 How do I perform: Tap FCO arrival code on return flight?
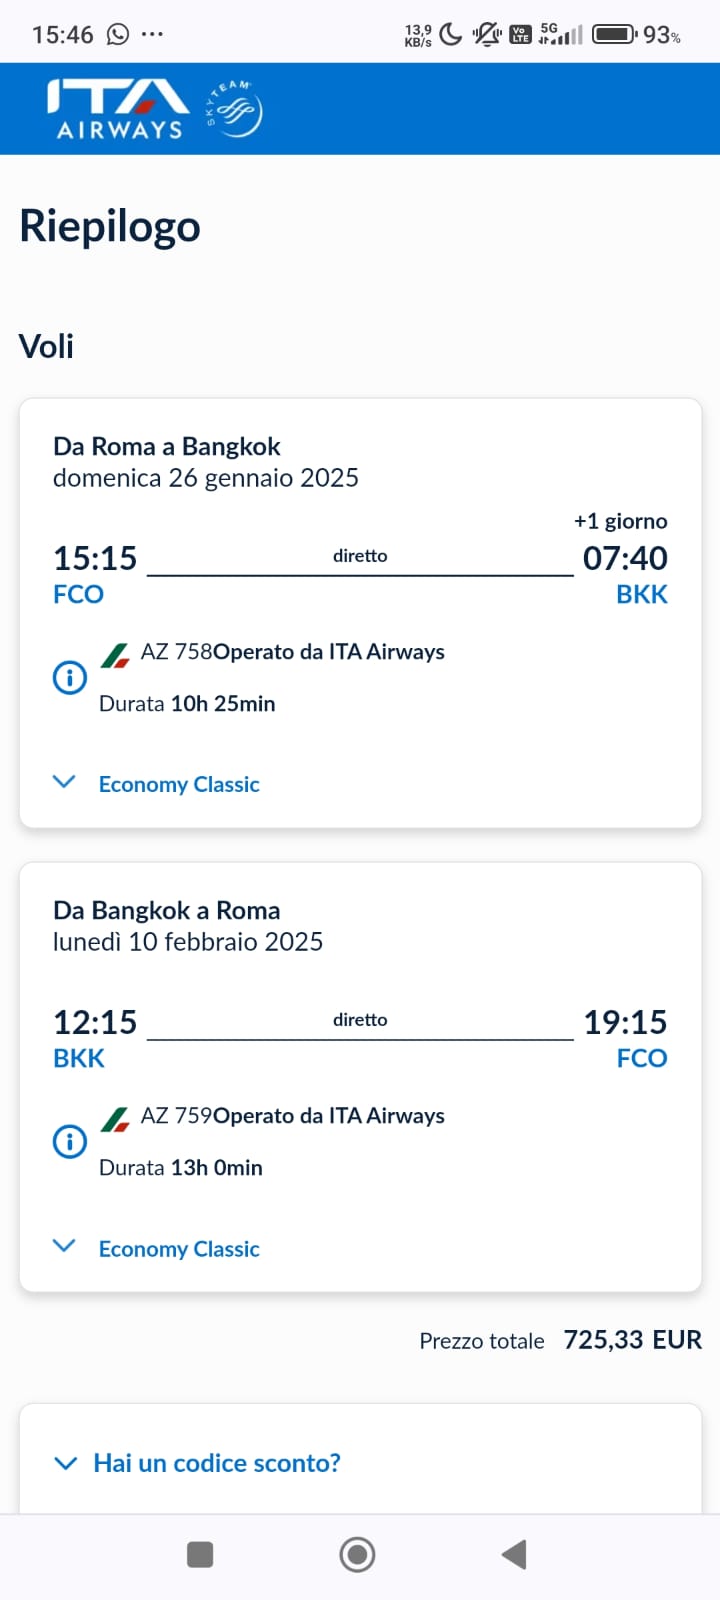click(x=642, y=1058)
